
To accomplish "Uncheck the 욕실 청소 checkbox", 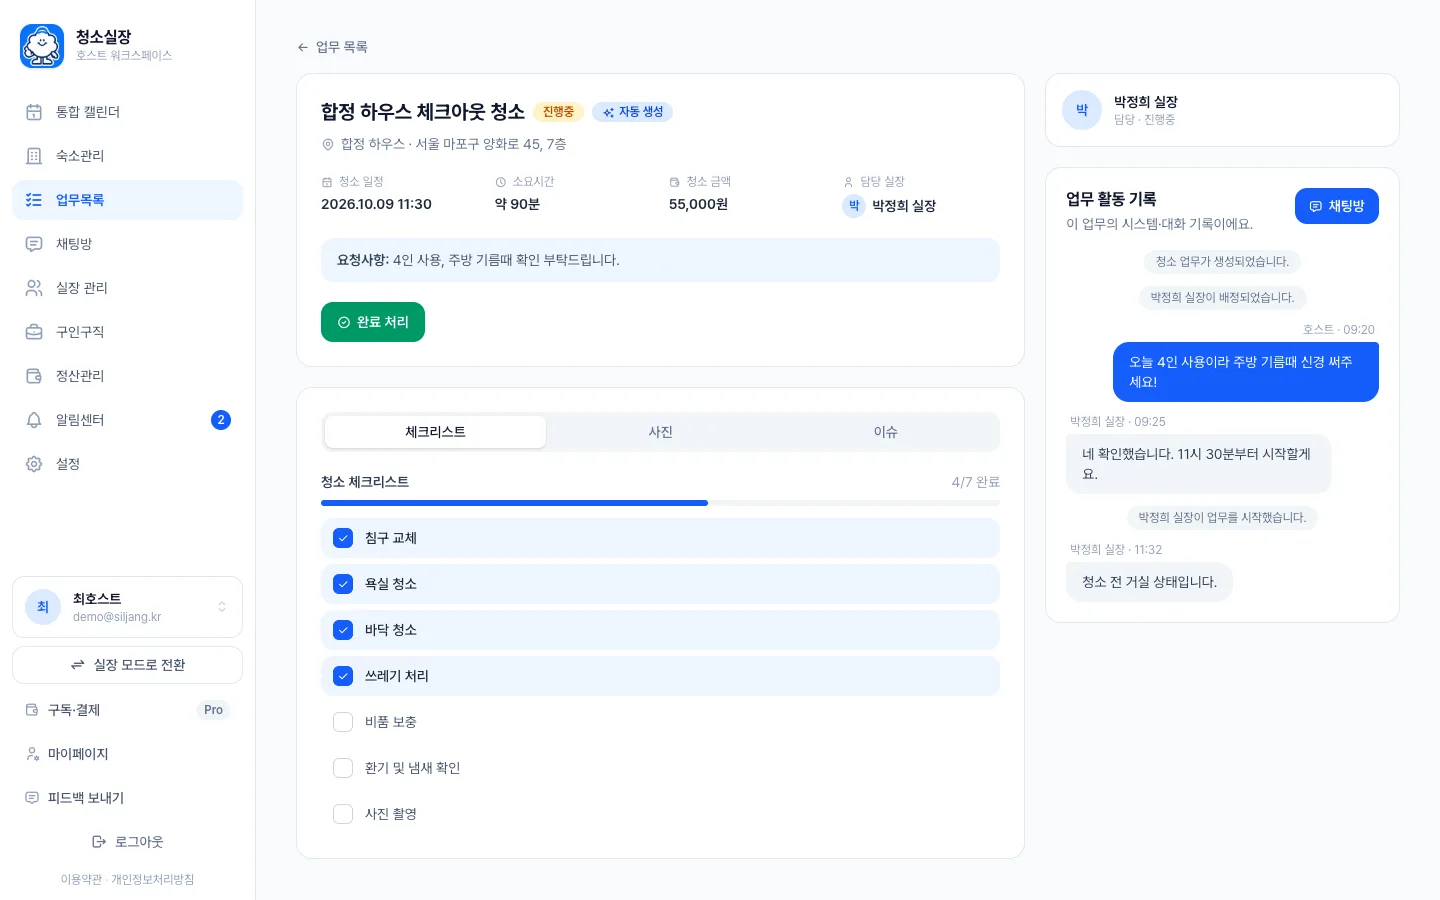I will pyautogui.click(x=343, y=584).
